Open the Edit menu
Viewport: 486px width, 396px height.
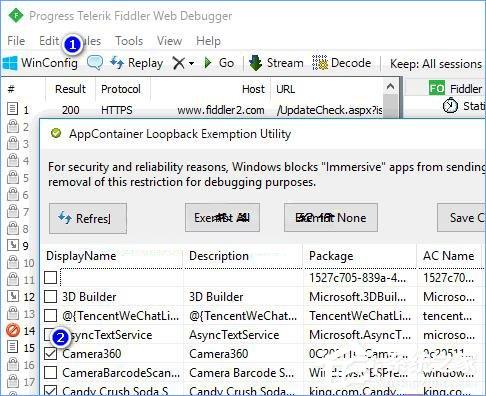[49, 41]
